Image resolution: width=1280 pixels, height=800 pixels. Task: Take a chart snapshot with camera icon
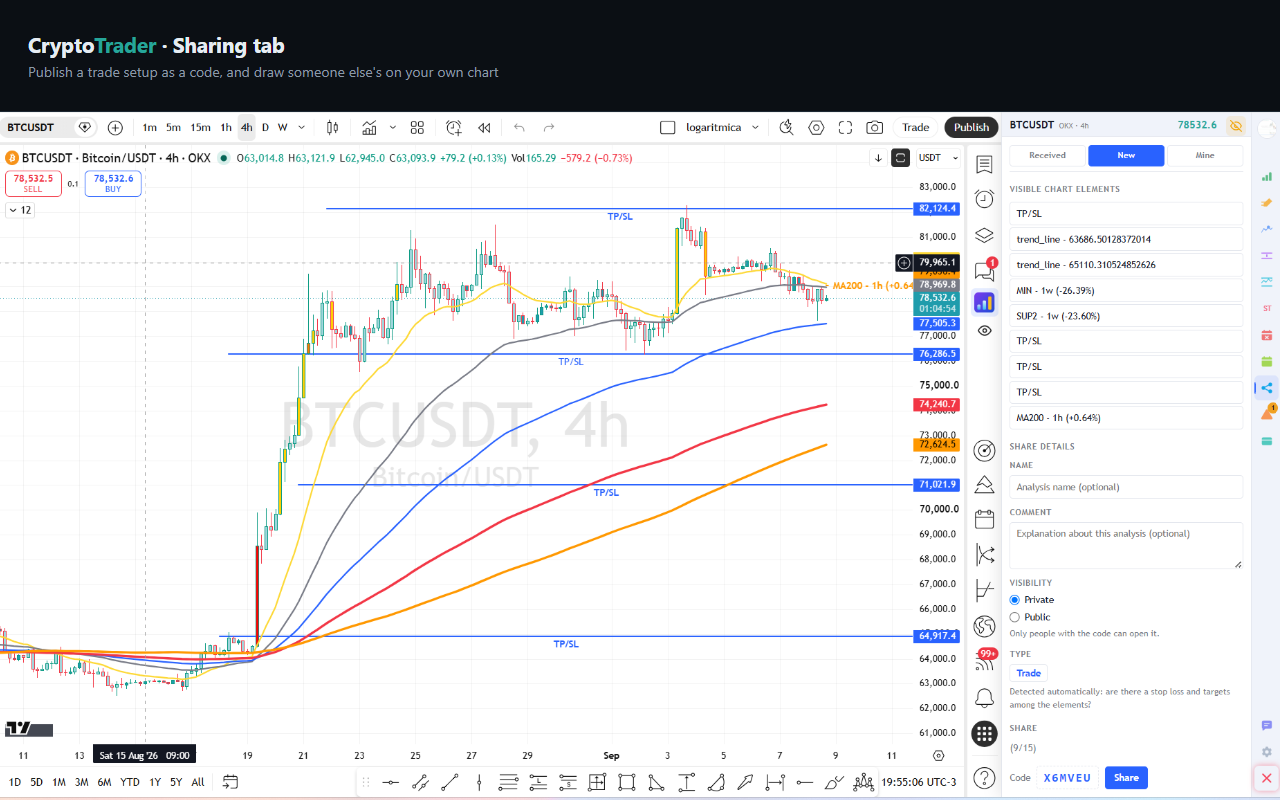pyautogui.click(x=875, y=127)
